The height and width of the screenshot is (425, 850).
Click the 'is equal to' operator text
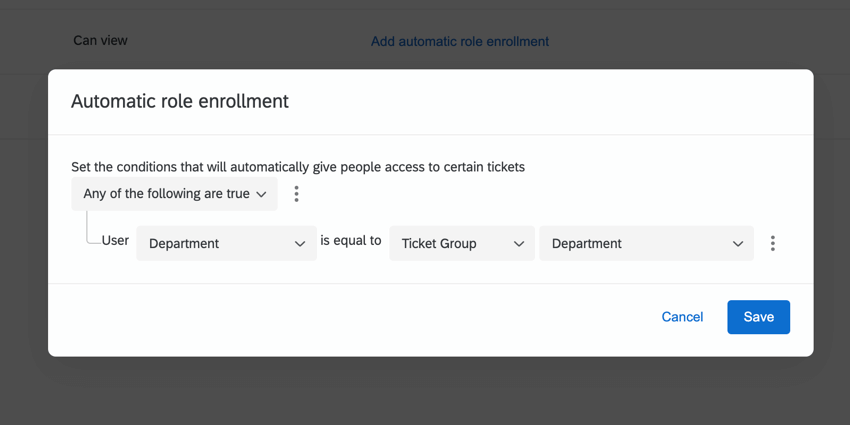(351, 241)
